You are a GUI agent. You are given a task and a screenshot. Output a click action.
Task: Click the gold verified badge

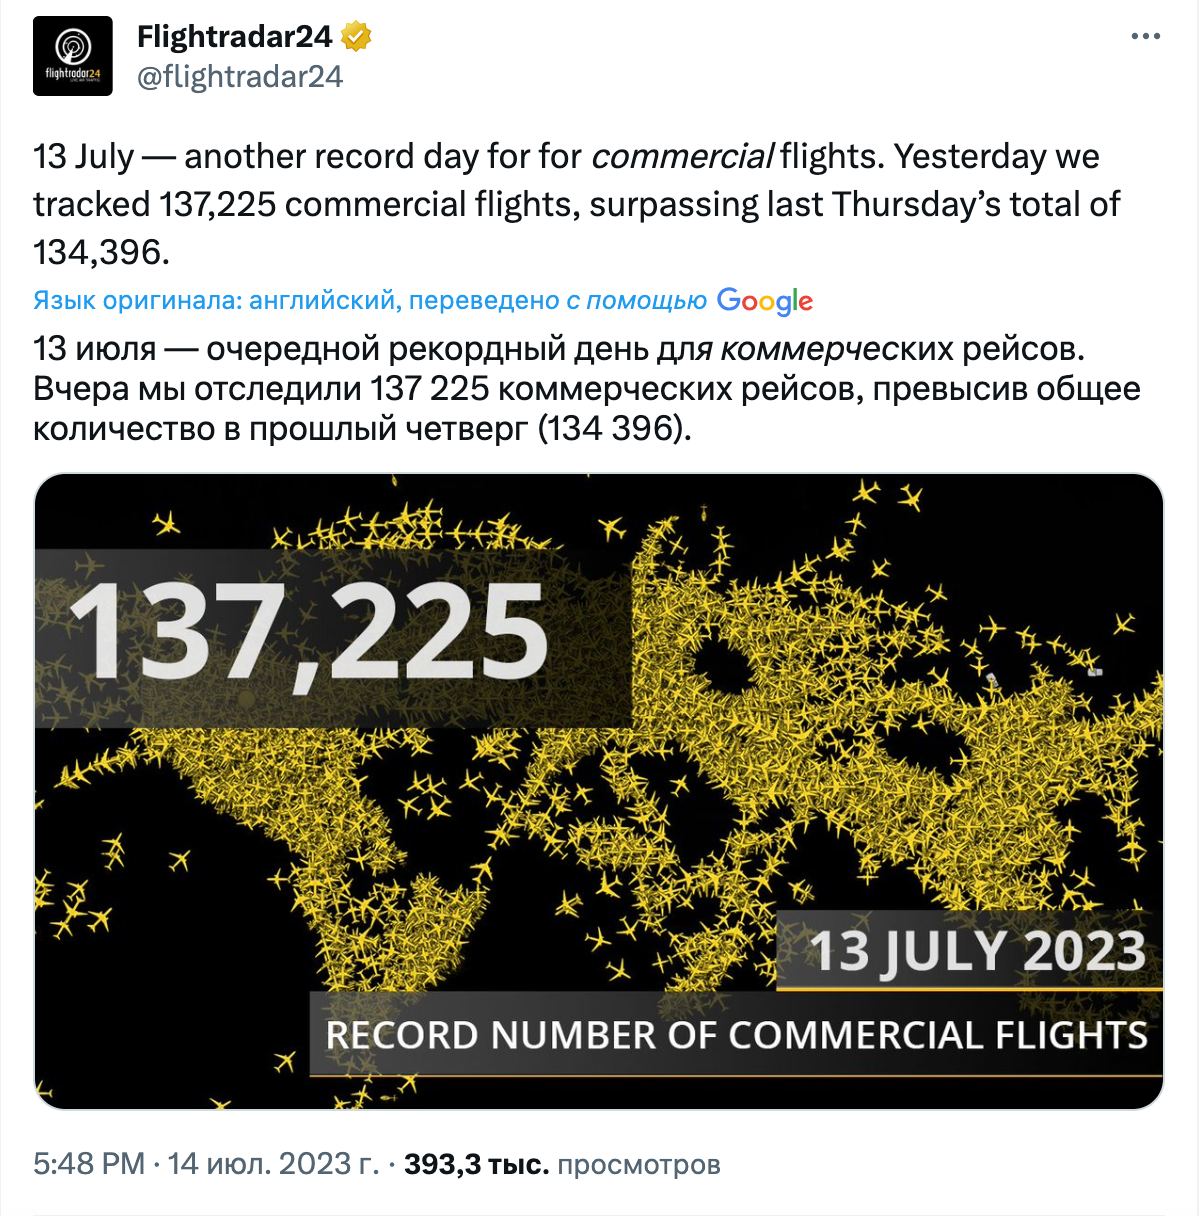point(357,37)
